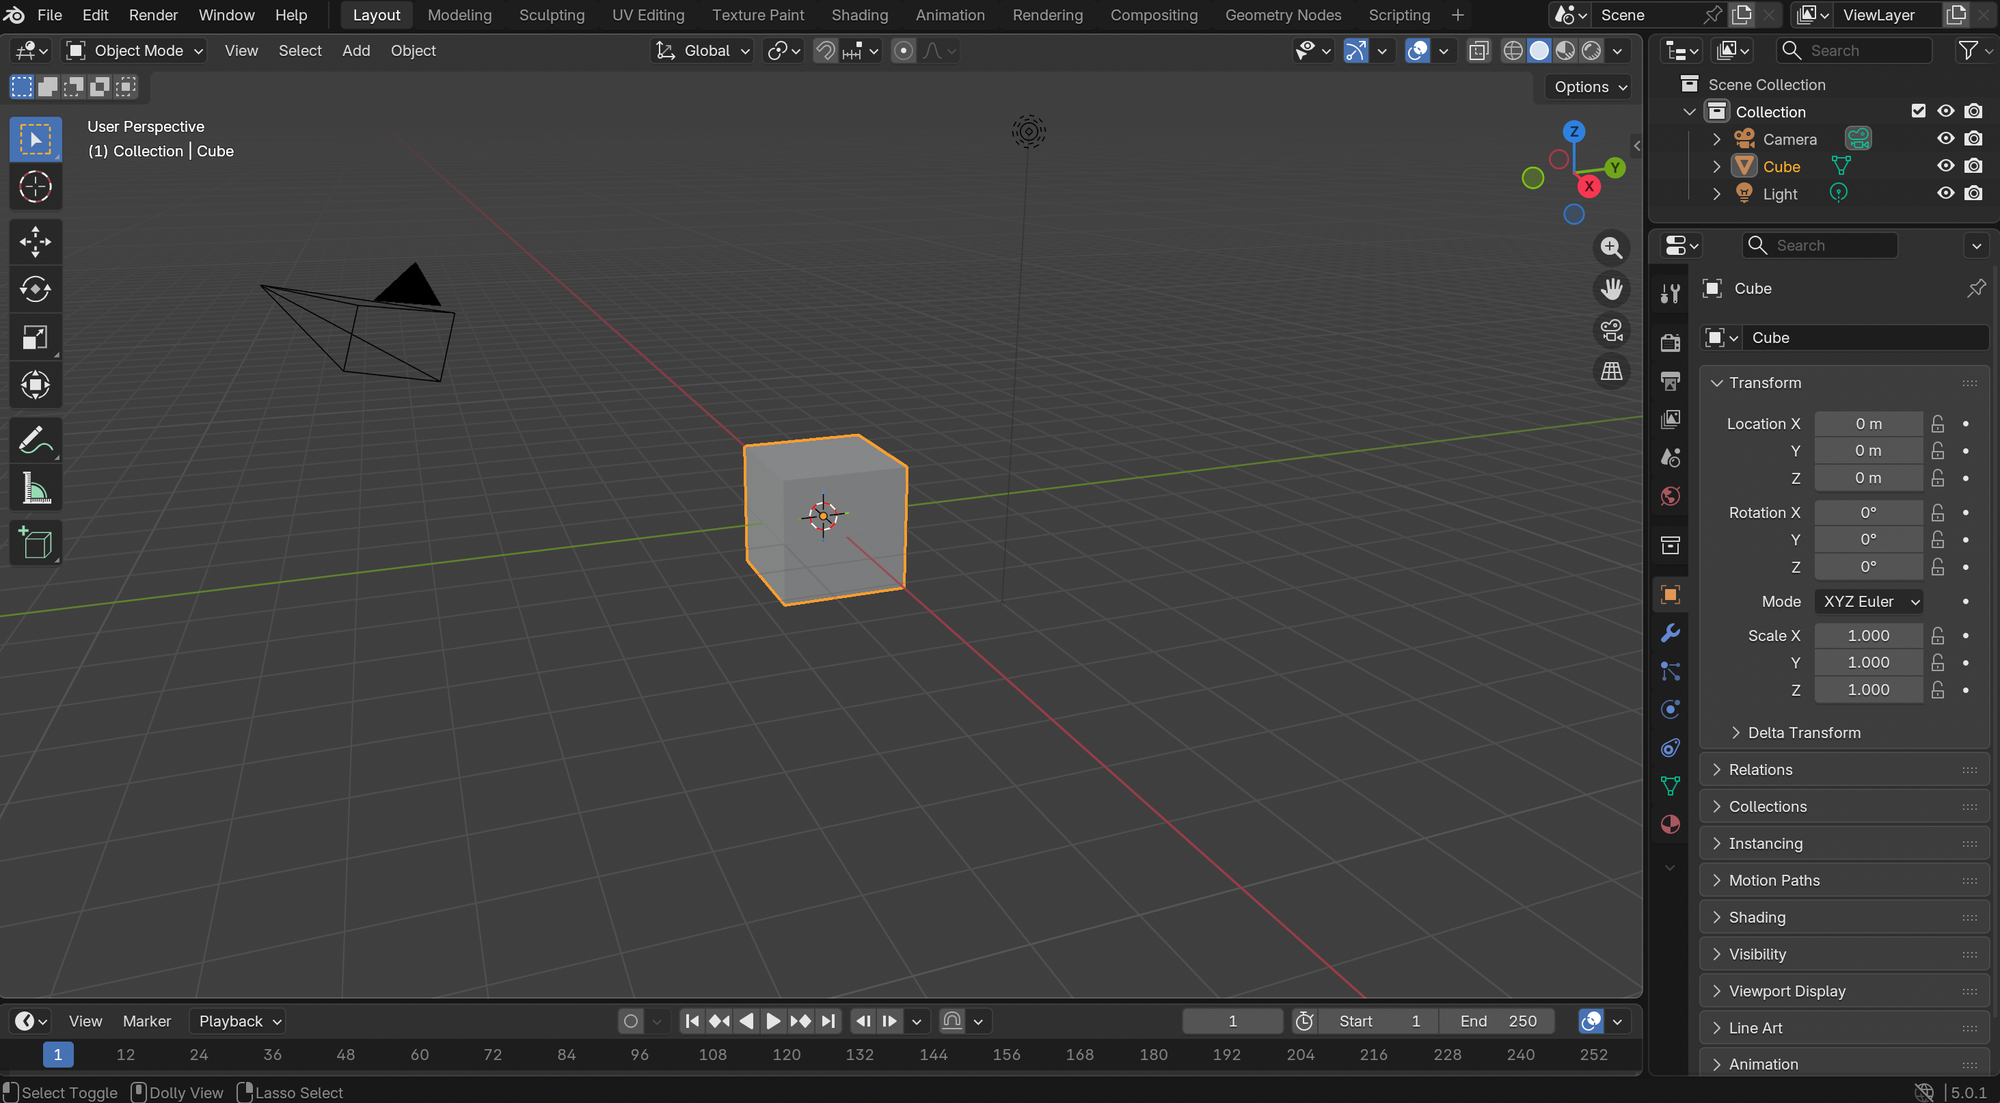Disable Light render camera icon
Viewport: 2000px width, 1103px height.
coord(1973,193)
